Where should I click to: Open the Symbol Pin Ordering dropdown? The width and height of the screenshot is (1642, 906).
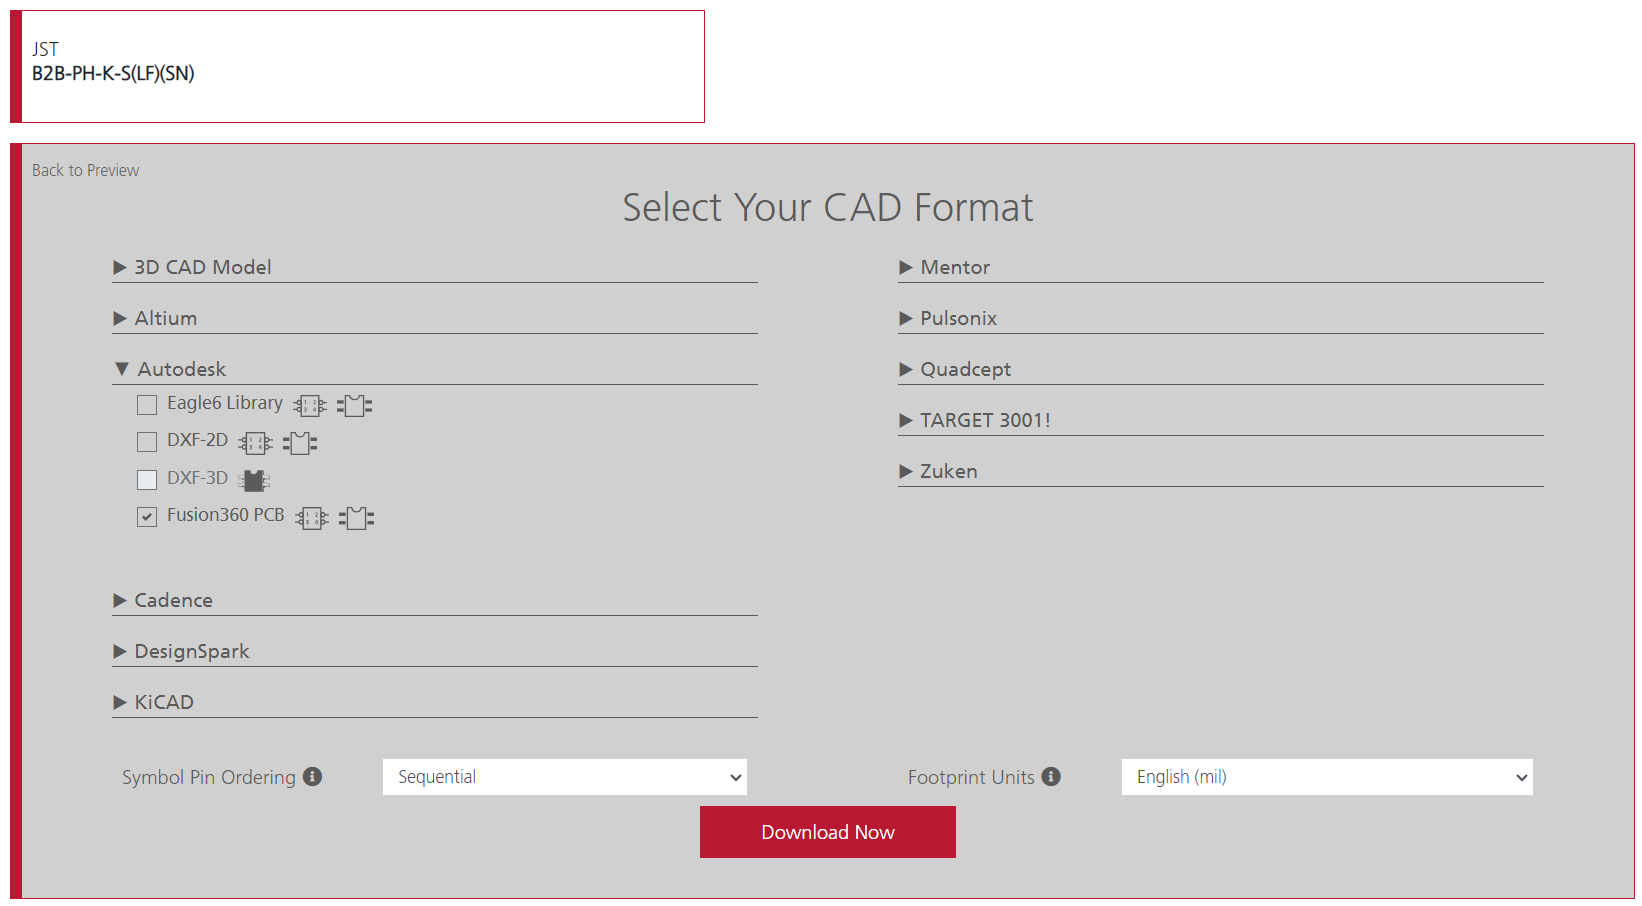click(564, 777)
